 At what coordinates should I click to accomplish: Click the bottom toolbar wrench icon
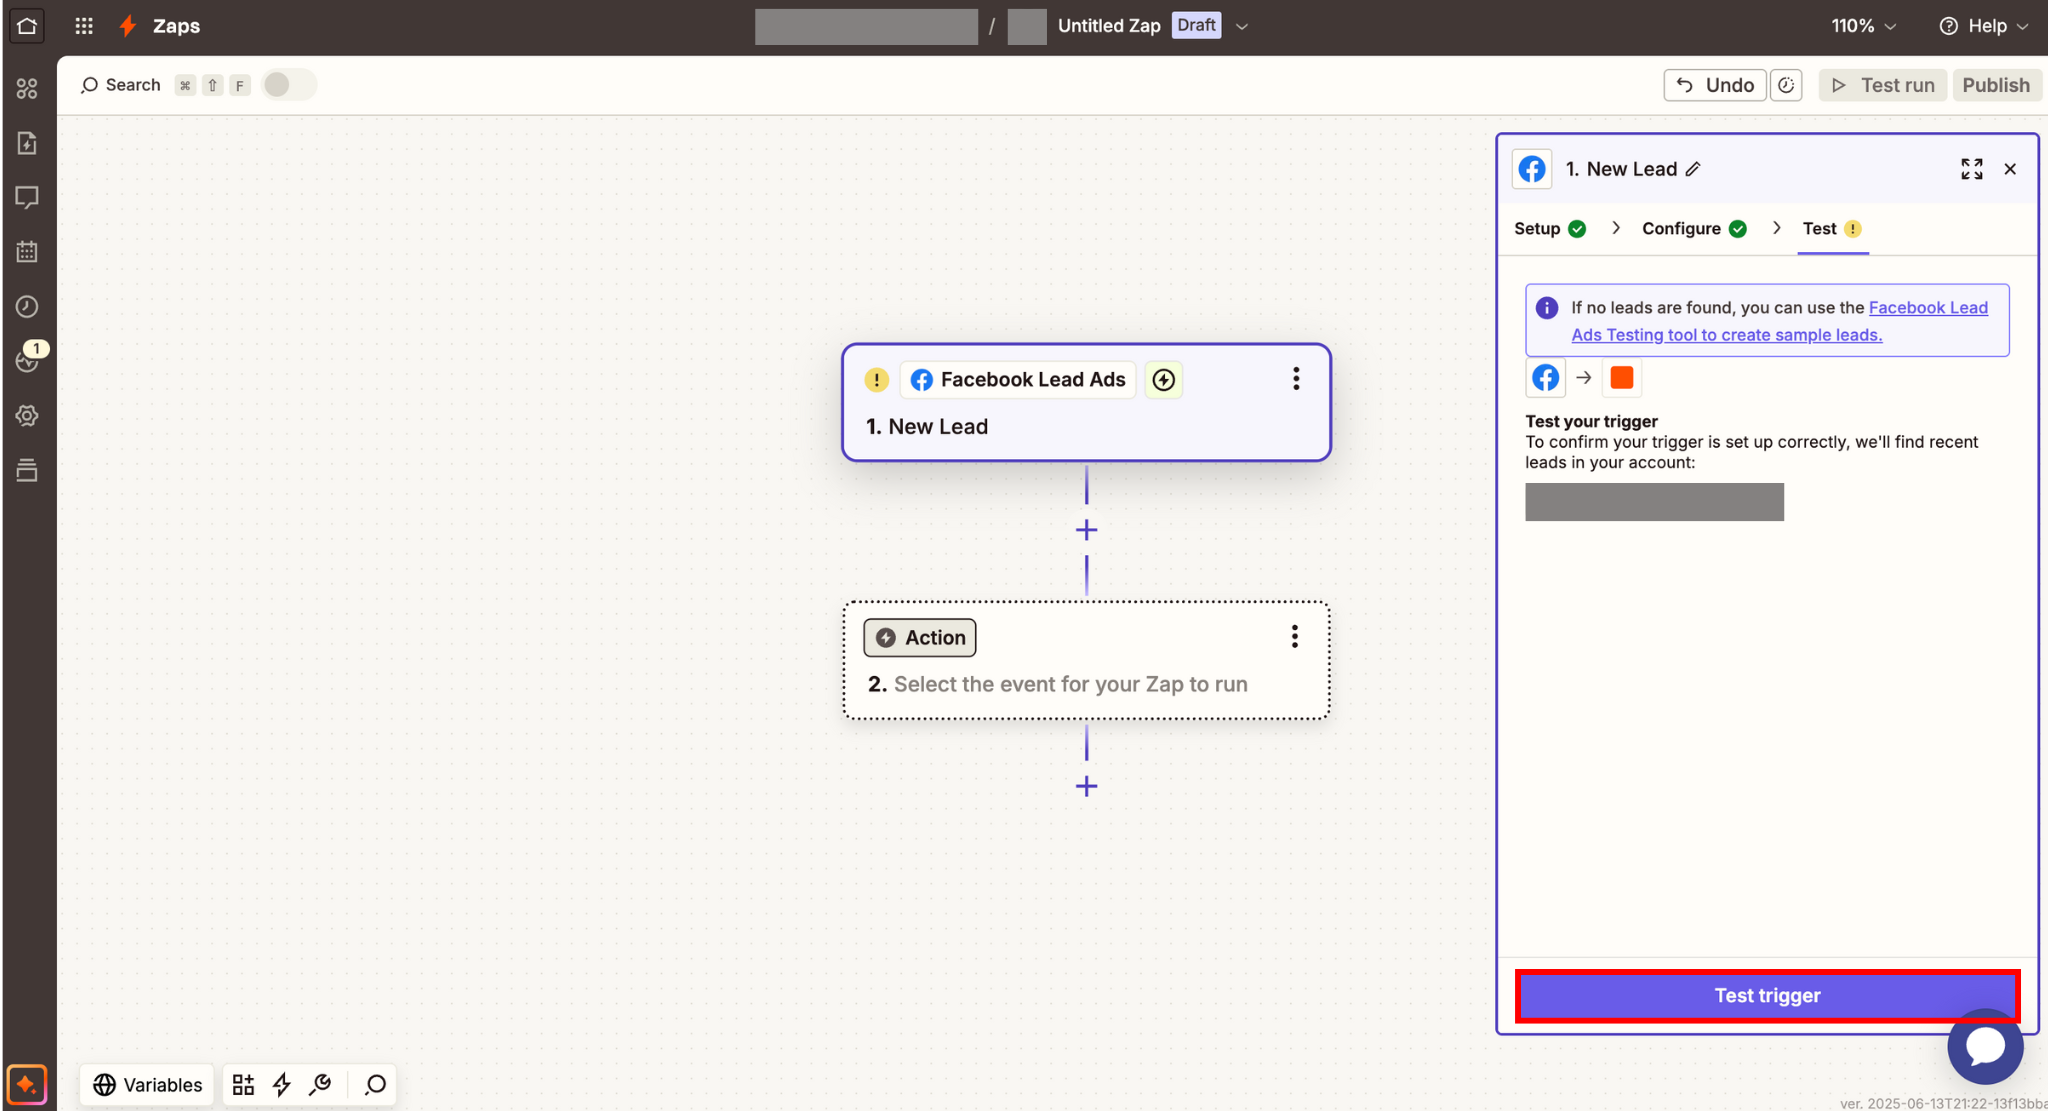coord(320,1085)
